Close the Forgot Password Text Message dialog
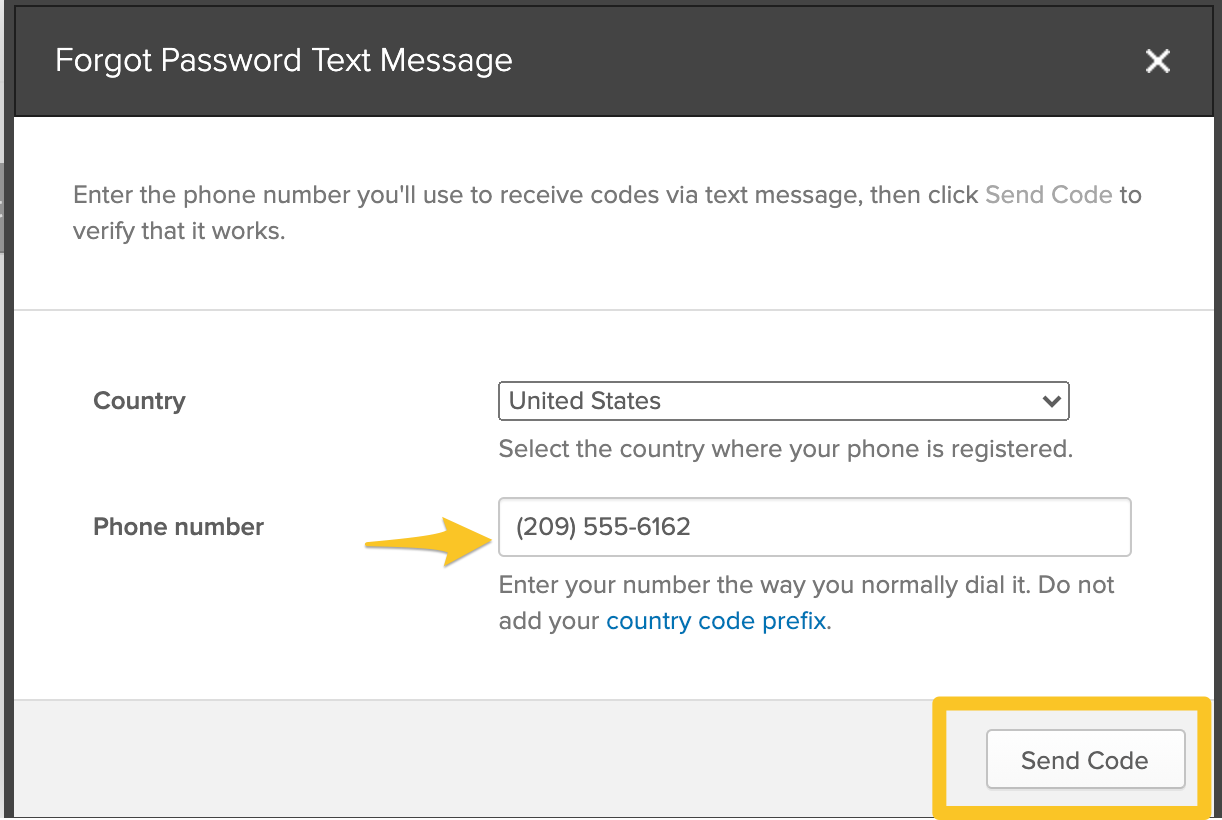This screenshot has width=1222, height=820. coord(1157,62)
